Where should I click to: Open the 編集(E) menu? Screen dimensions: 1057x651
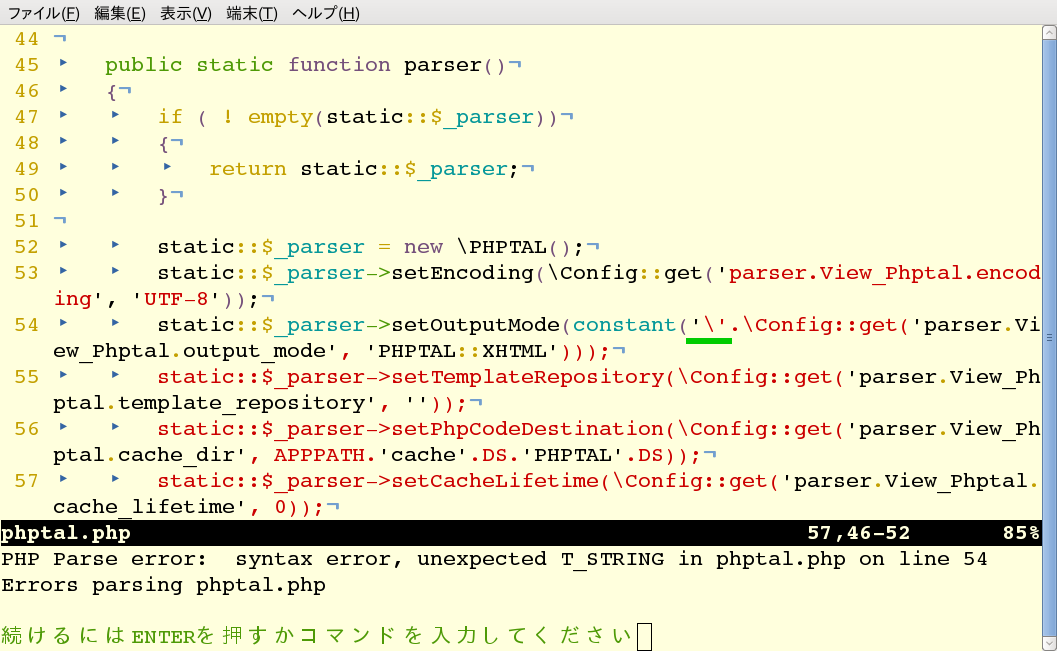click(119, 13)
